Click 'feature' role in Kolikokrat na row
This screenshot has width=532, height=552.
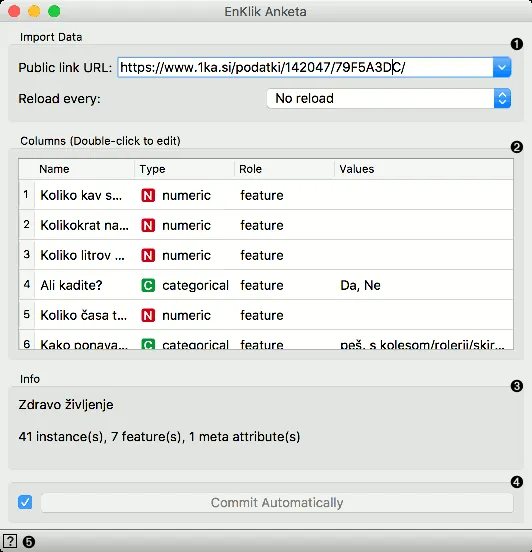(x=262, y=225)
